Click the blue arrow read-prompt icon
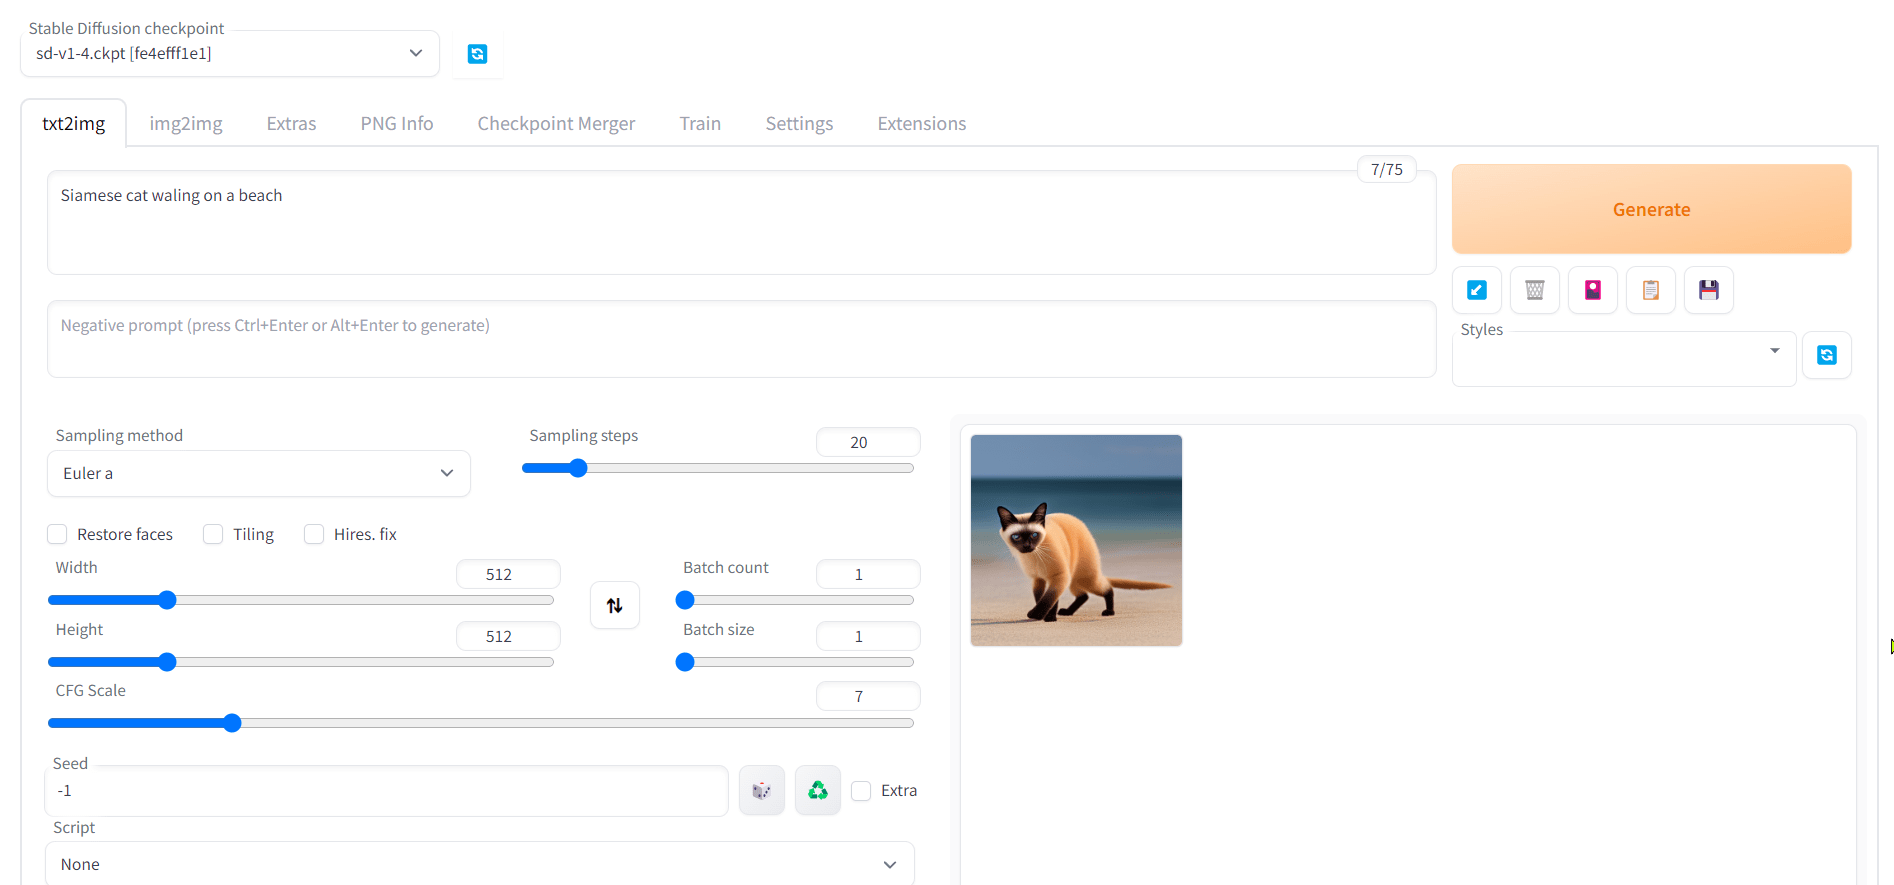Screen dimensions: 1894x885 pyautogui.click(x=1477, y=290)
